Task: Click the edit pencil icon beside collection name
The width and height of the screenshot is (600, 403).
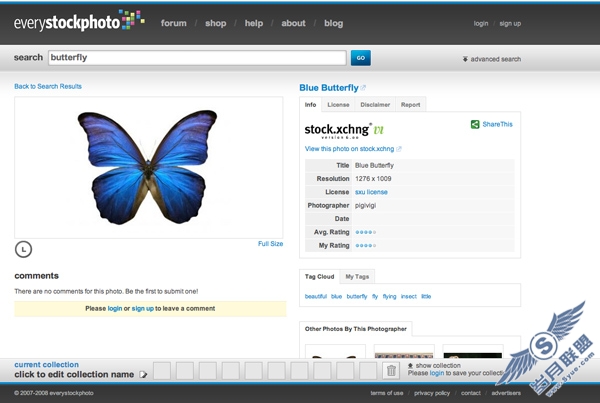Action: (143, 374)
